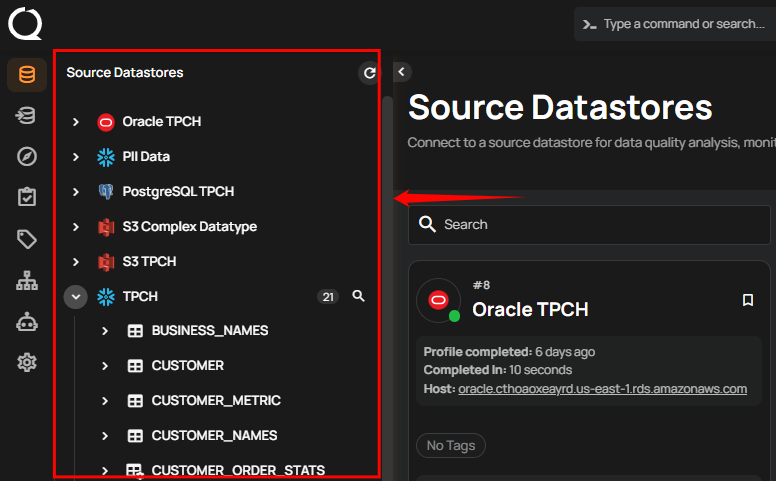Screen dimensions: 776x481
Task: Open the hierarchy library sidebar icon
Action: [x=27, y=281]
